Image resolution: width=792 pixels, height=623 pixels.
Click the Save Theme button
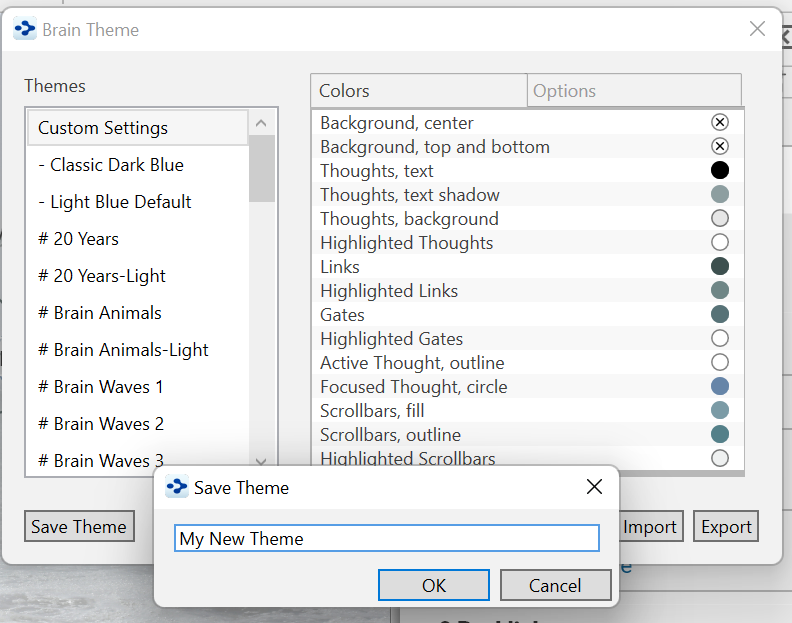coord(79,527)
